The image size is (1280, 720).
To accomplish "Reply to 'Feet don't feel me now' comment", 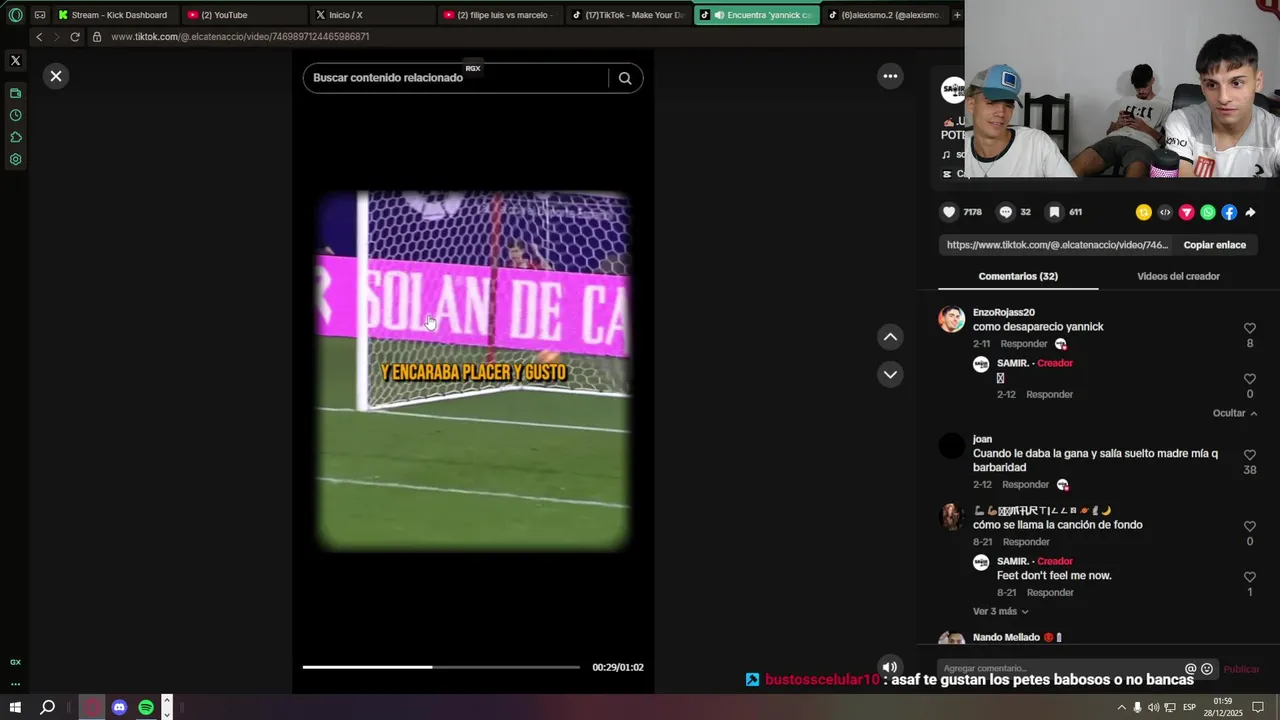I will tap(1050, 593).
